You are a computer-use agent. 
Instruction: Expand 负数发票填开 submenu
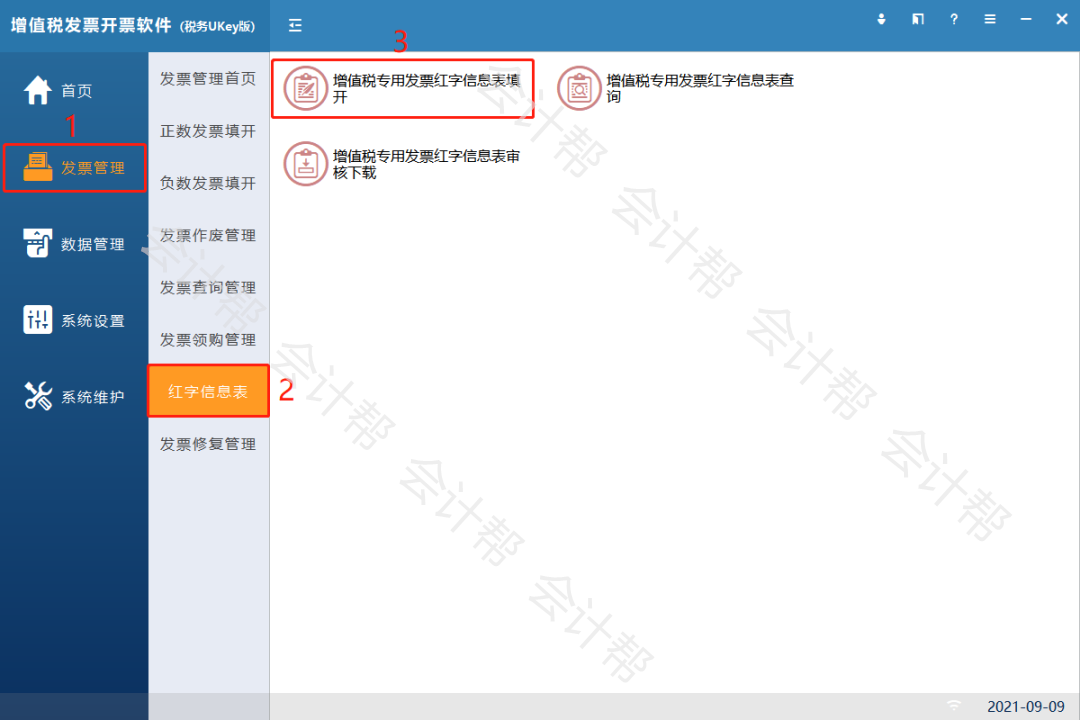tap(208, 183)
